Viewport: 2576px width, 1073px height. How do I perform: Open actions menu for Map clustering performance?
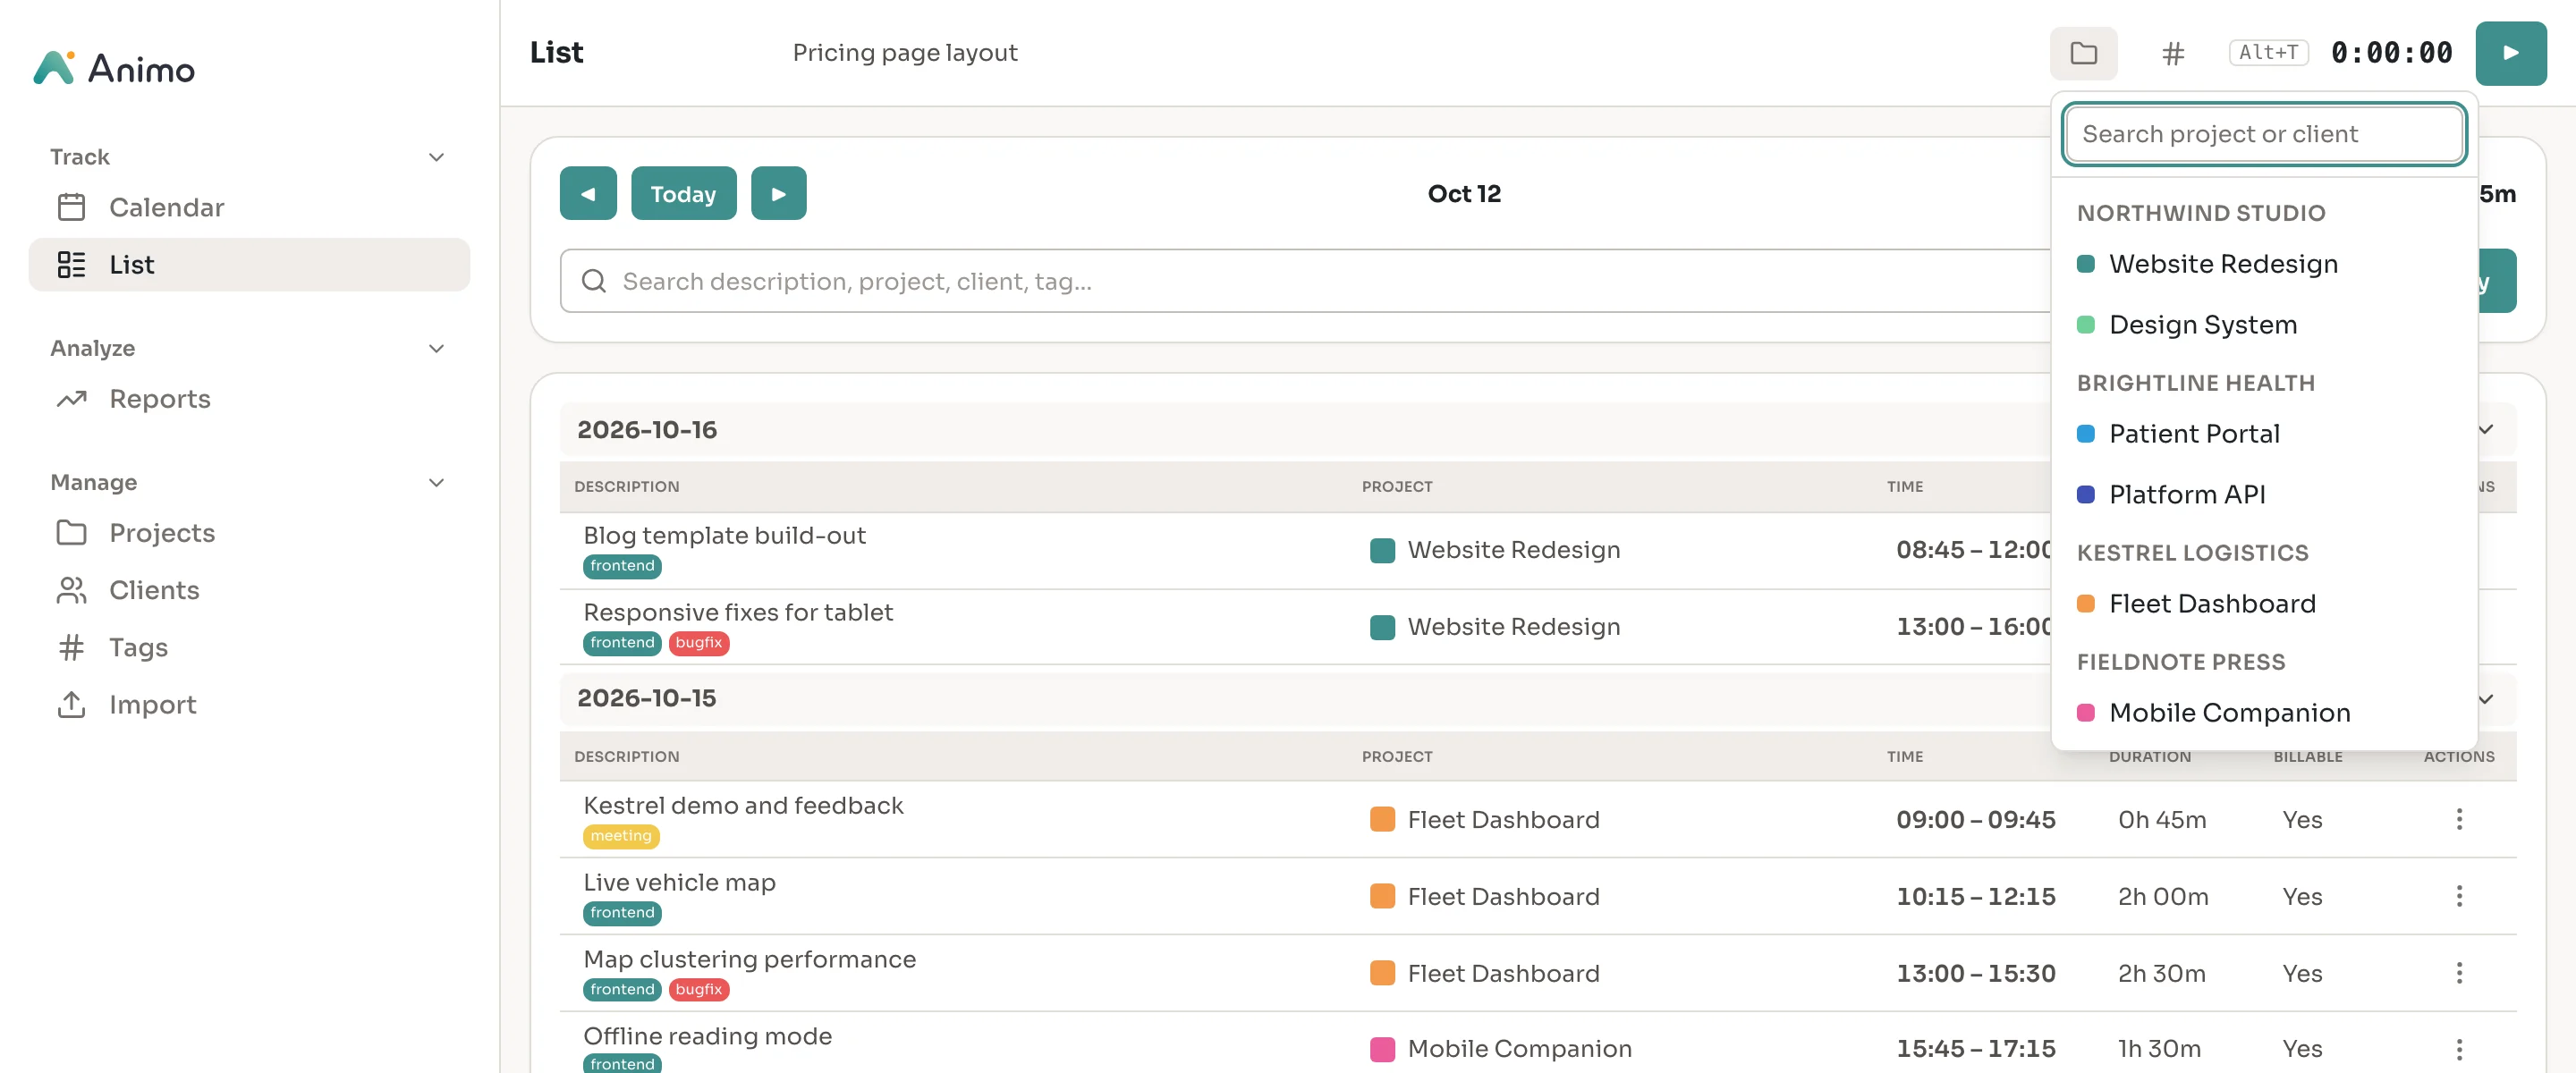pos(2459,973)
